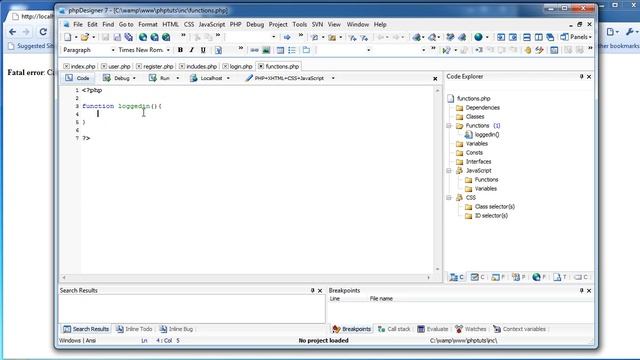Switch to the Context variables tab
This screenshot has width=640, height=360.
[x=519, y=329]
